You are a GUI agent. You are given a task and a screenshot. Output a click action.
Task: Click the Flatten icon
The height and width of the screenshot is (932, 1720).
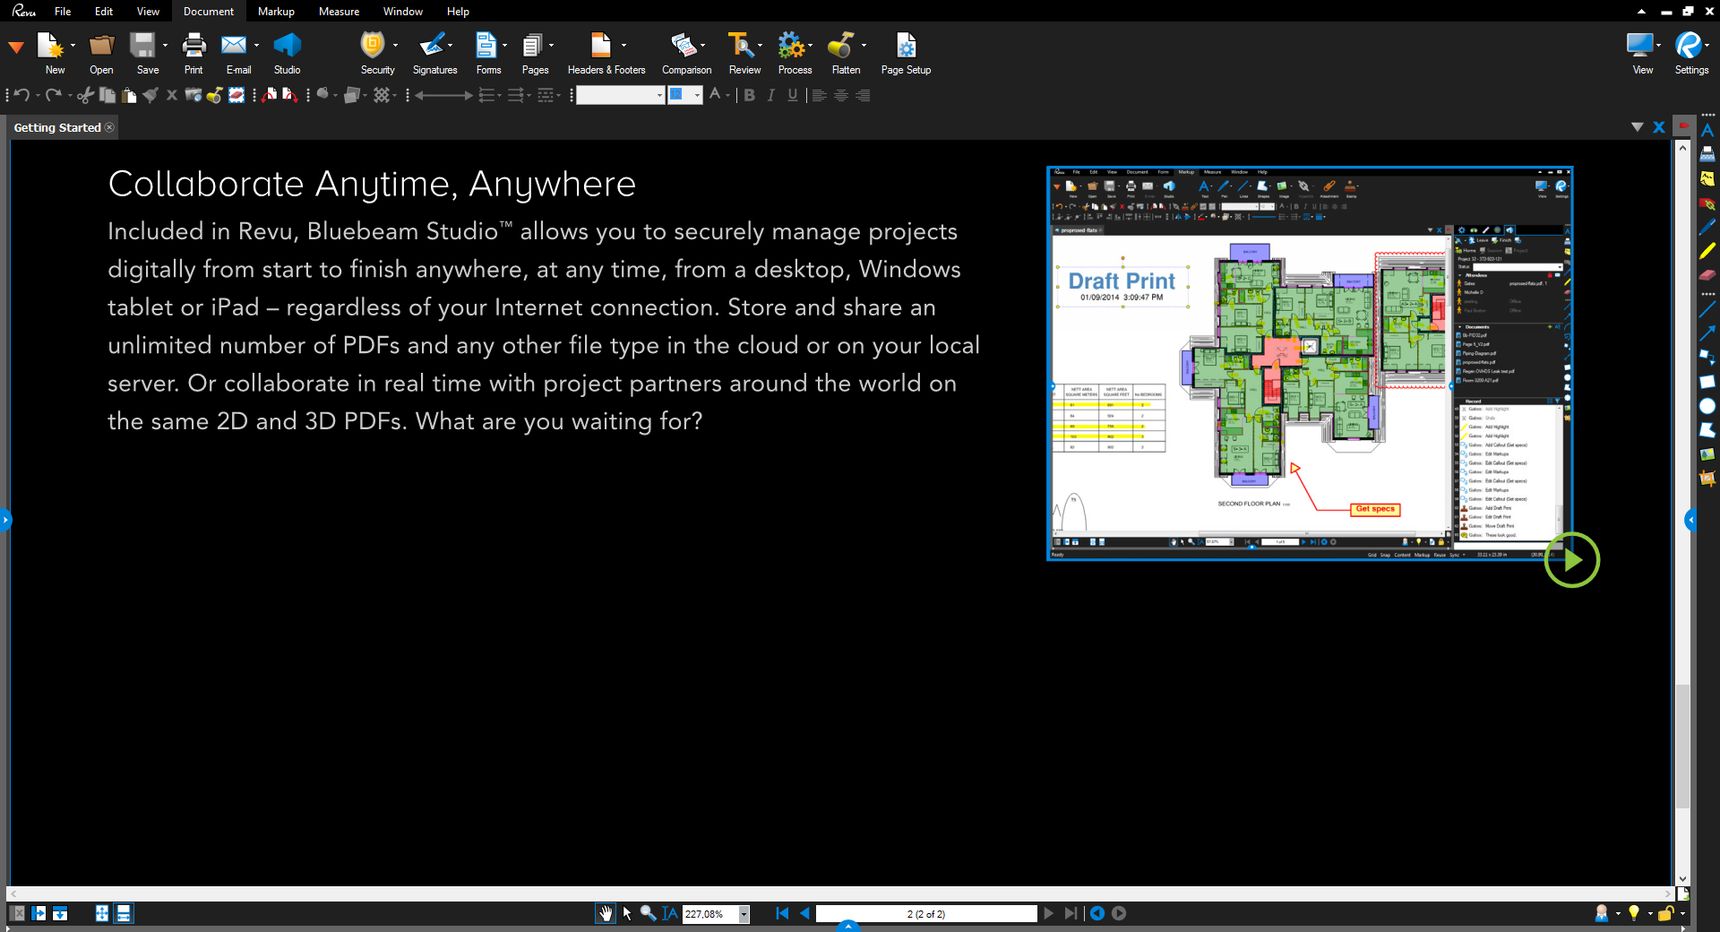(x=842, y=46)
